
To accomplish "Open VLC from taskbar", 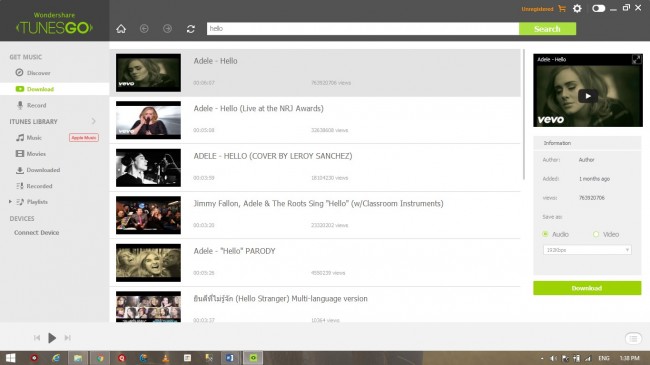I will (x=165, y=358).
